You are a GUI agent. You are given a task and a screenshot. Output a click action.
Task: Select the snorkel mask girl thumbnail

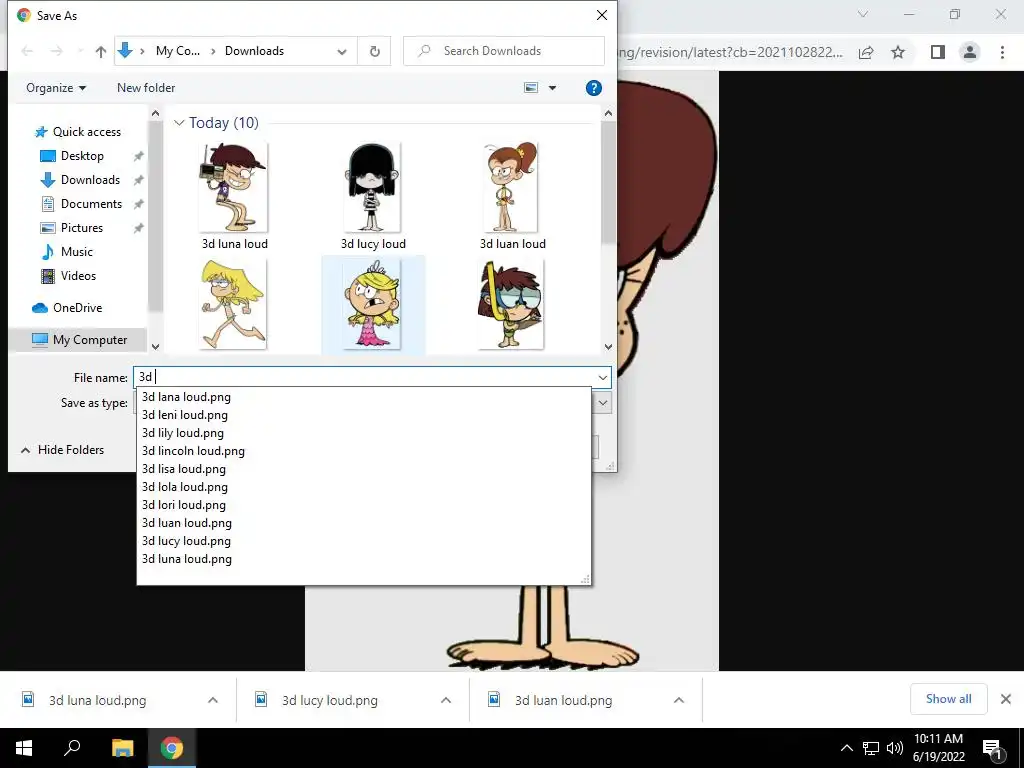coord(511,304)
